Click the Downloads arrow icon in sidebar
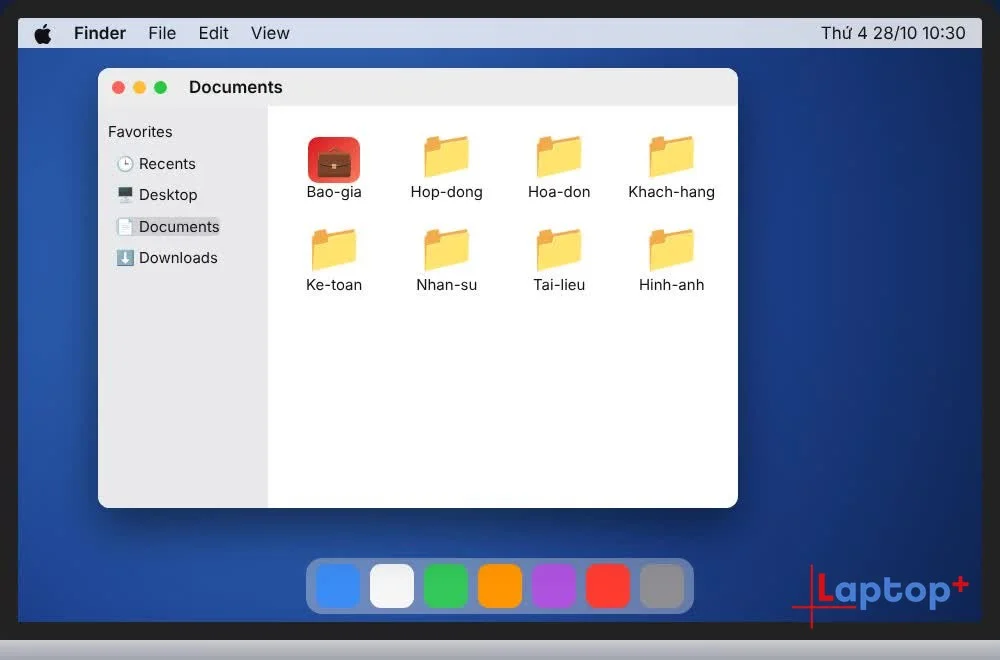Screen dimensions: 1000x660 [125, 258]
